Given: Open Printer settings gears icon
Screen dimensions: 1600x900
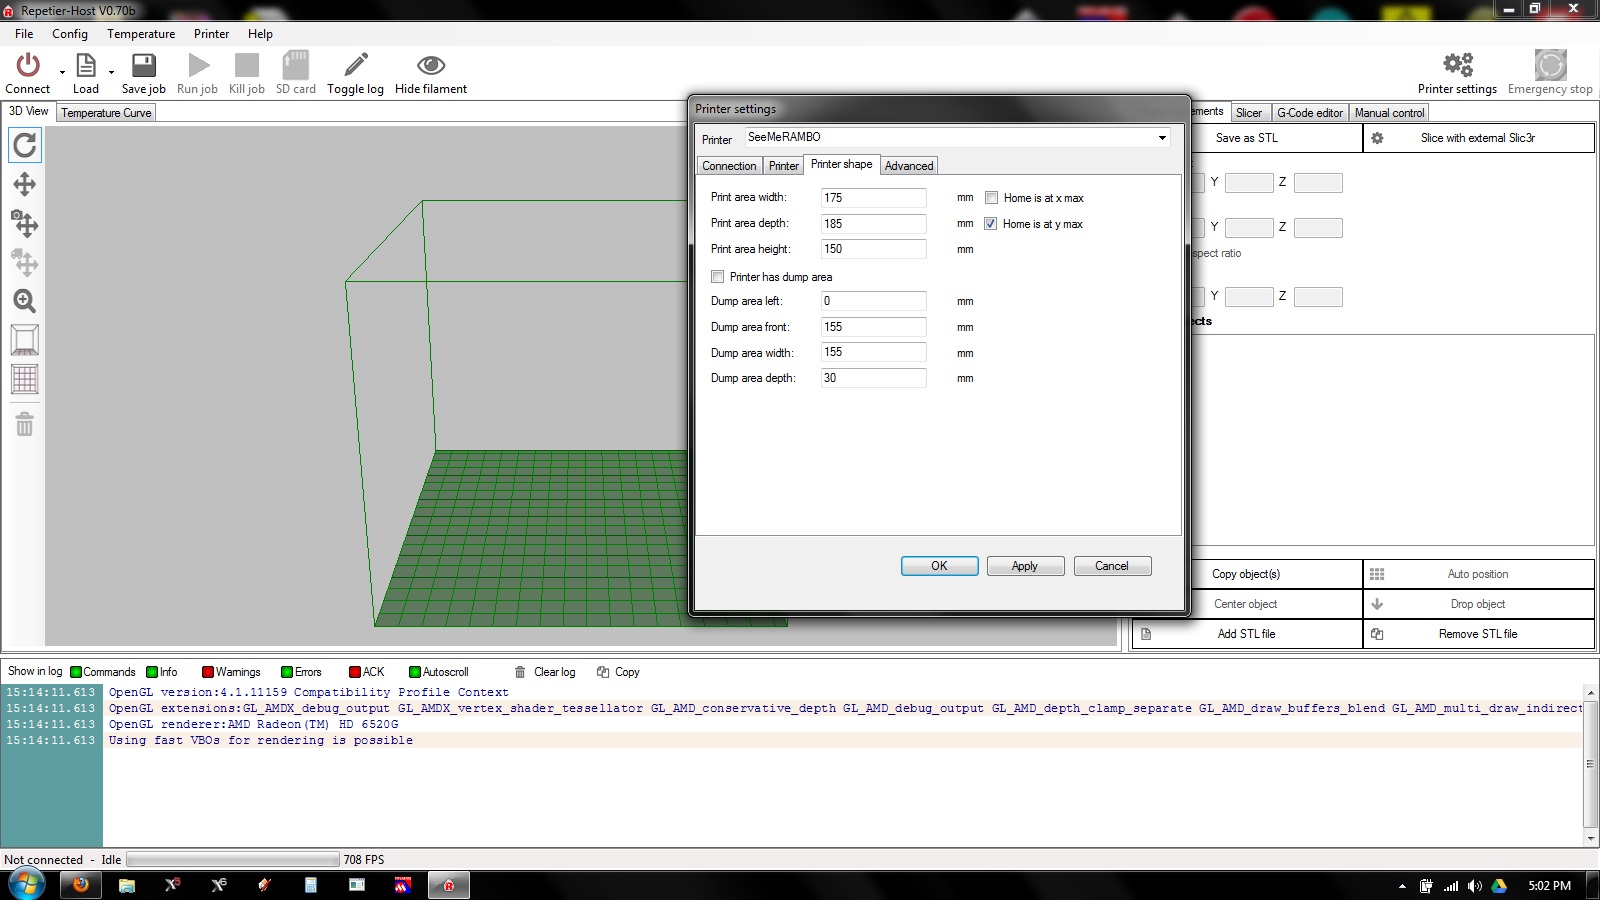Looking at the screenshot, I should coord(1457,66).
